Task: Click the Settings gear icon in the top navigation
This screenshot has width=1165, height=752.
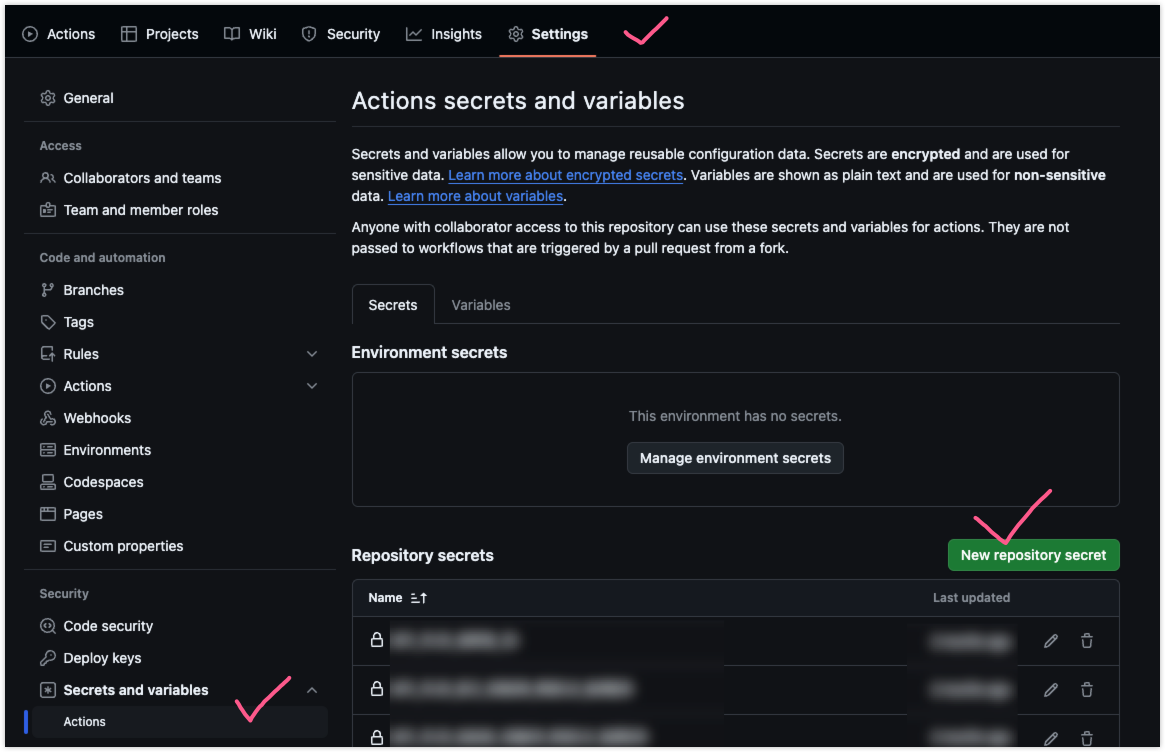Action: pyautogui.click(x=516, y=34)
